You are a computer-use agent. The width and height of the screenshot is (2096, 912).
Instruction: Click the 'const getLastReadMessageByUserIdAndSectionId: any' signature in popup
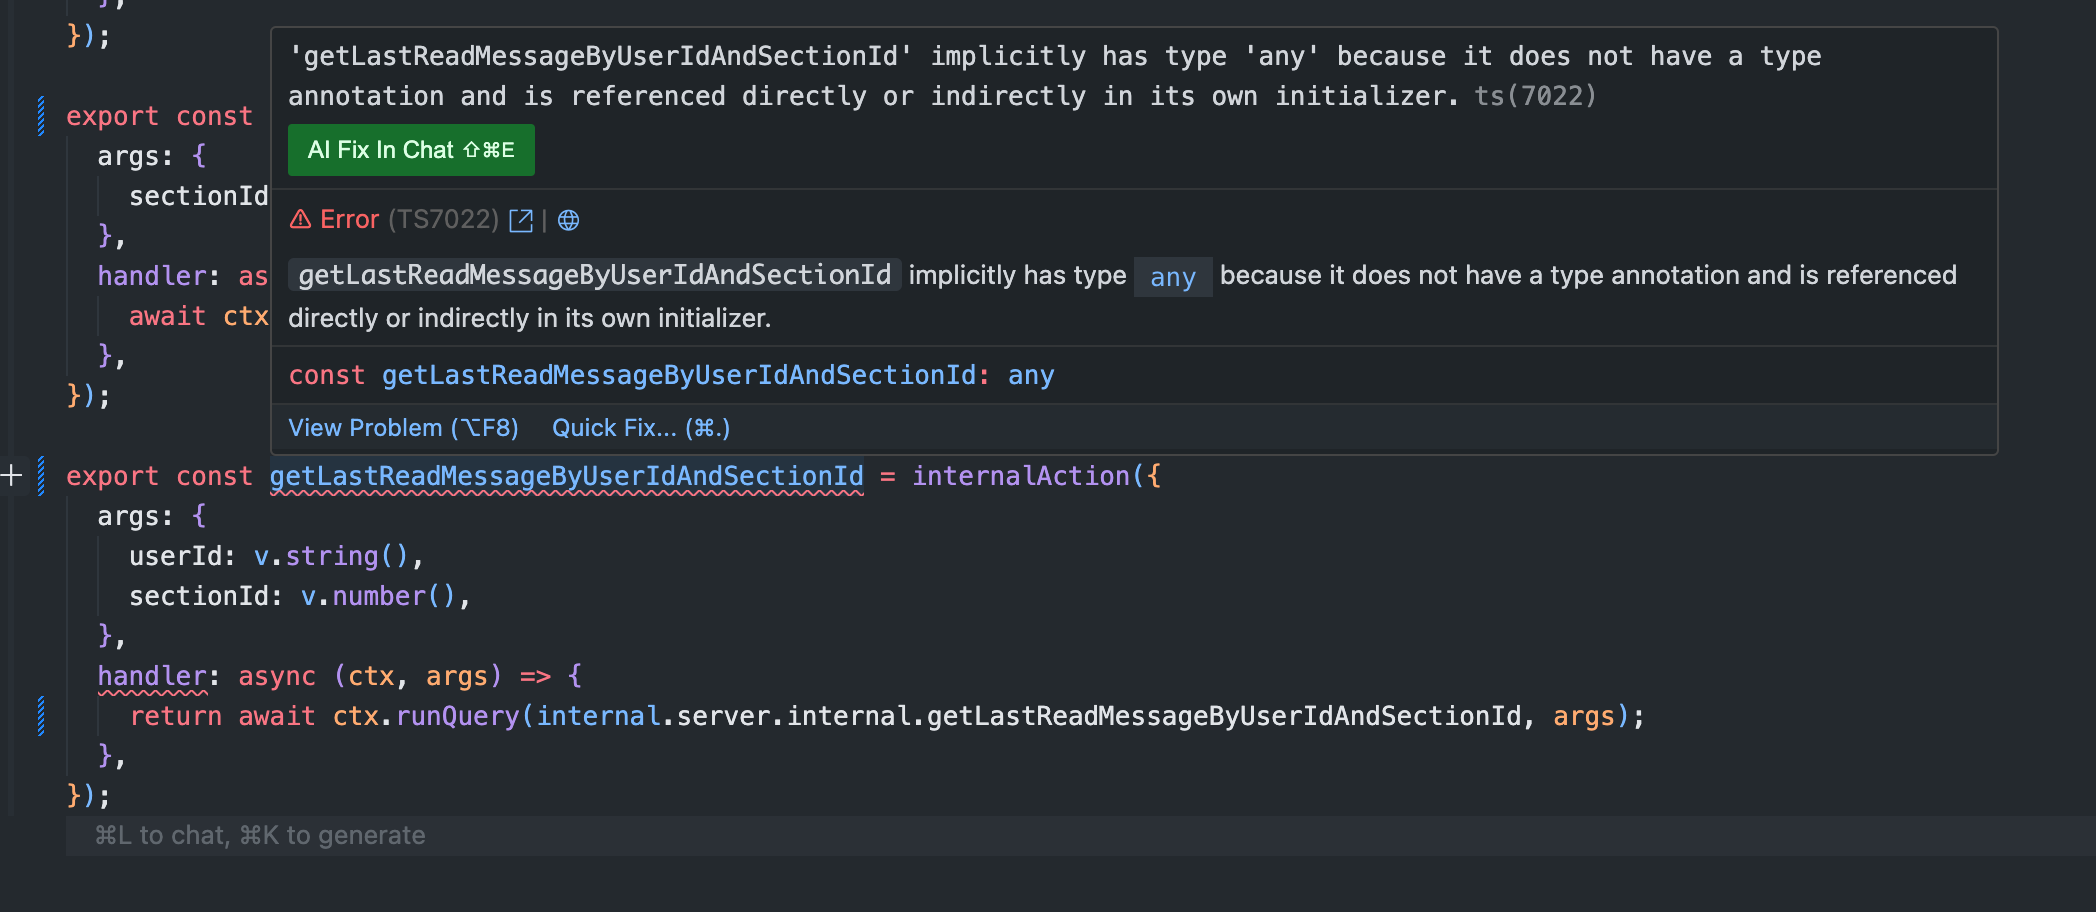671,375
